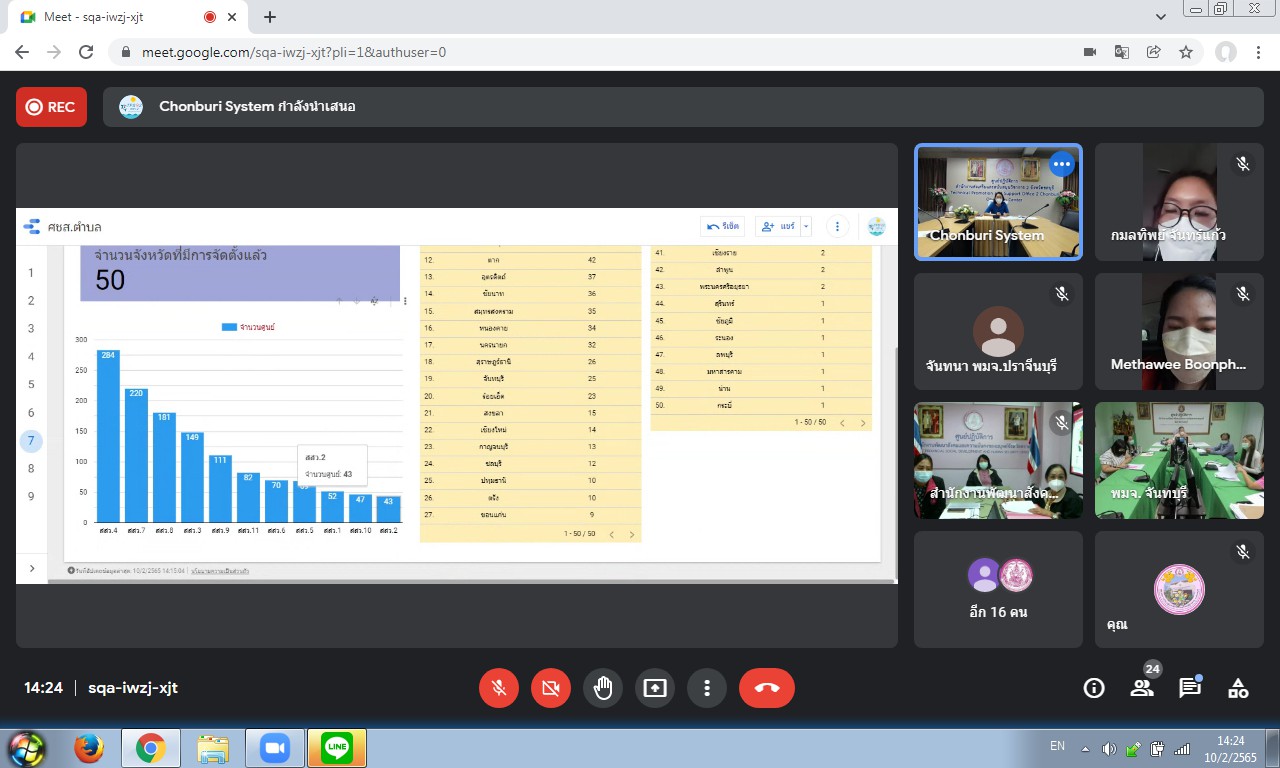This screenshot has width=1280, height=768.
Task: Open LINE app from the taskbar
Action: pos(337,748)
